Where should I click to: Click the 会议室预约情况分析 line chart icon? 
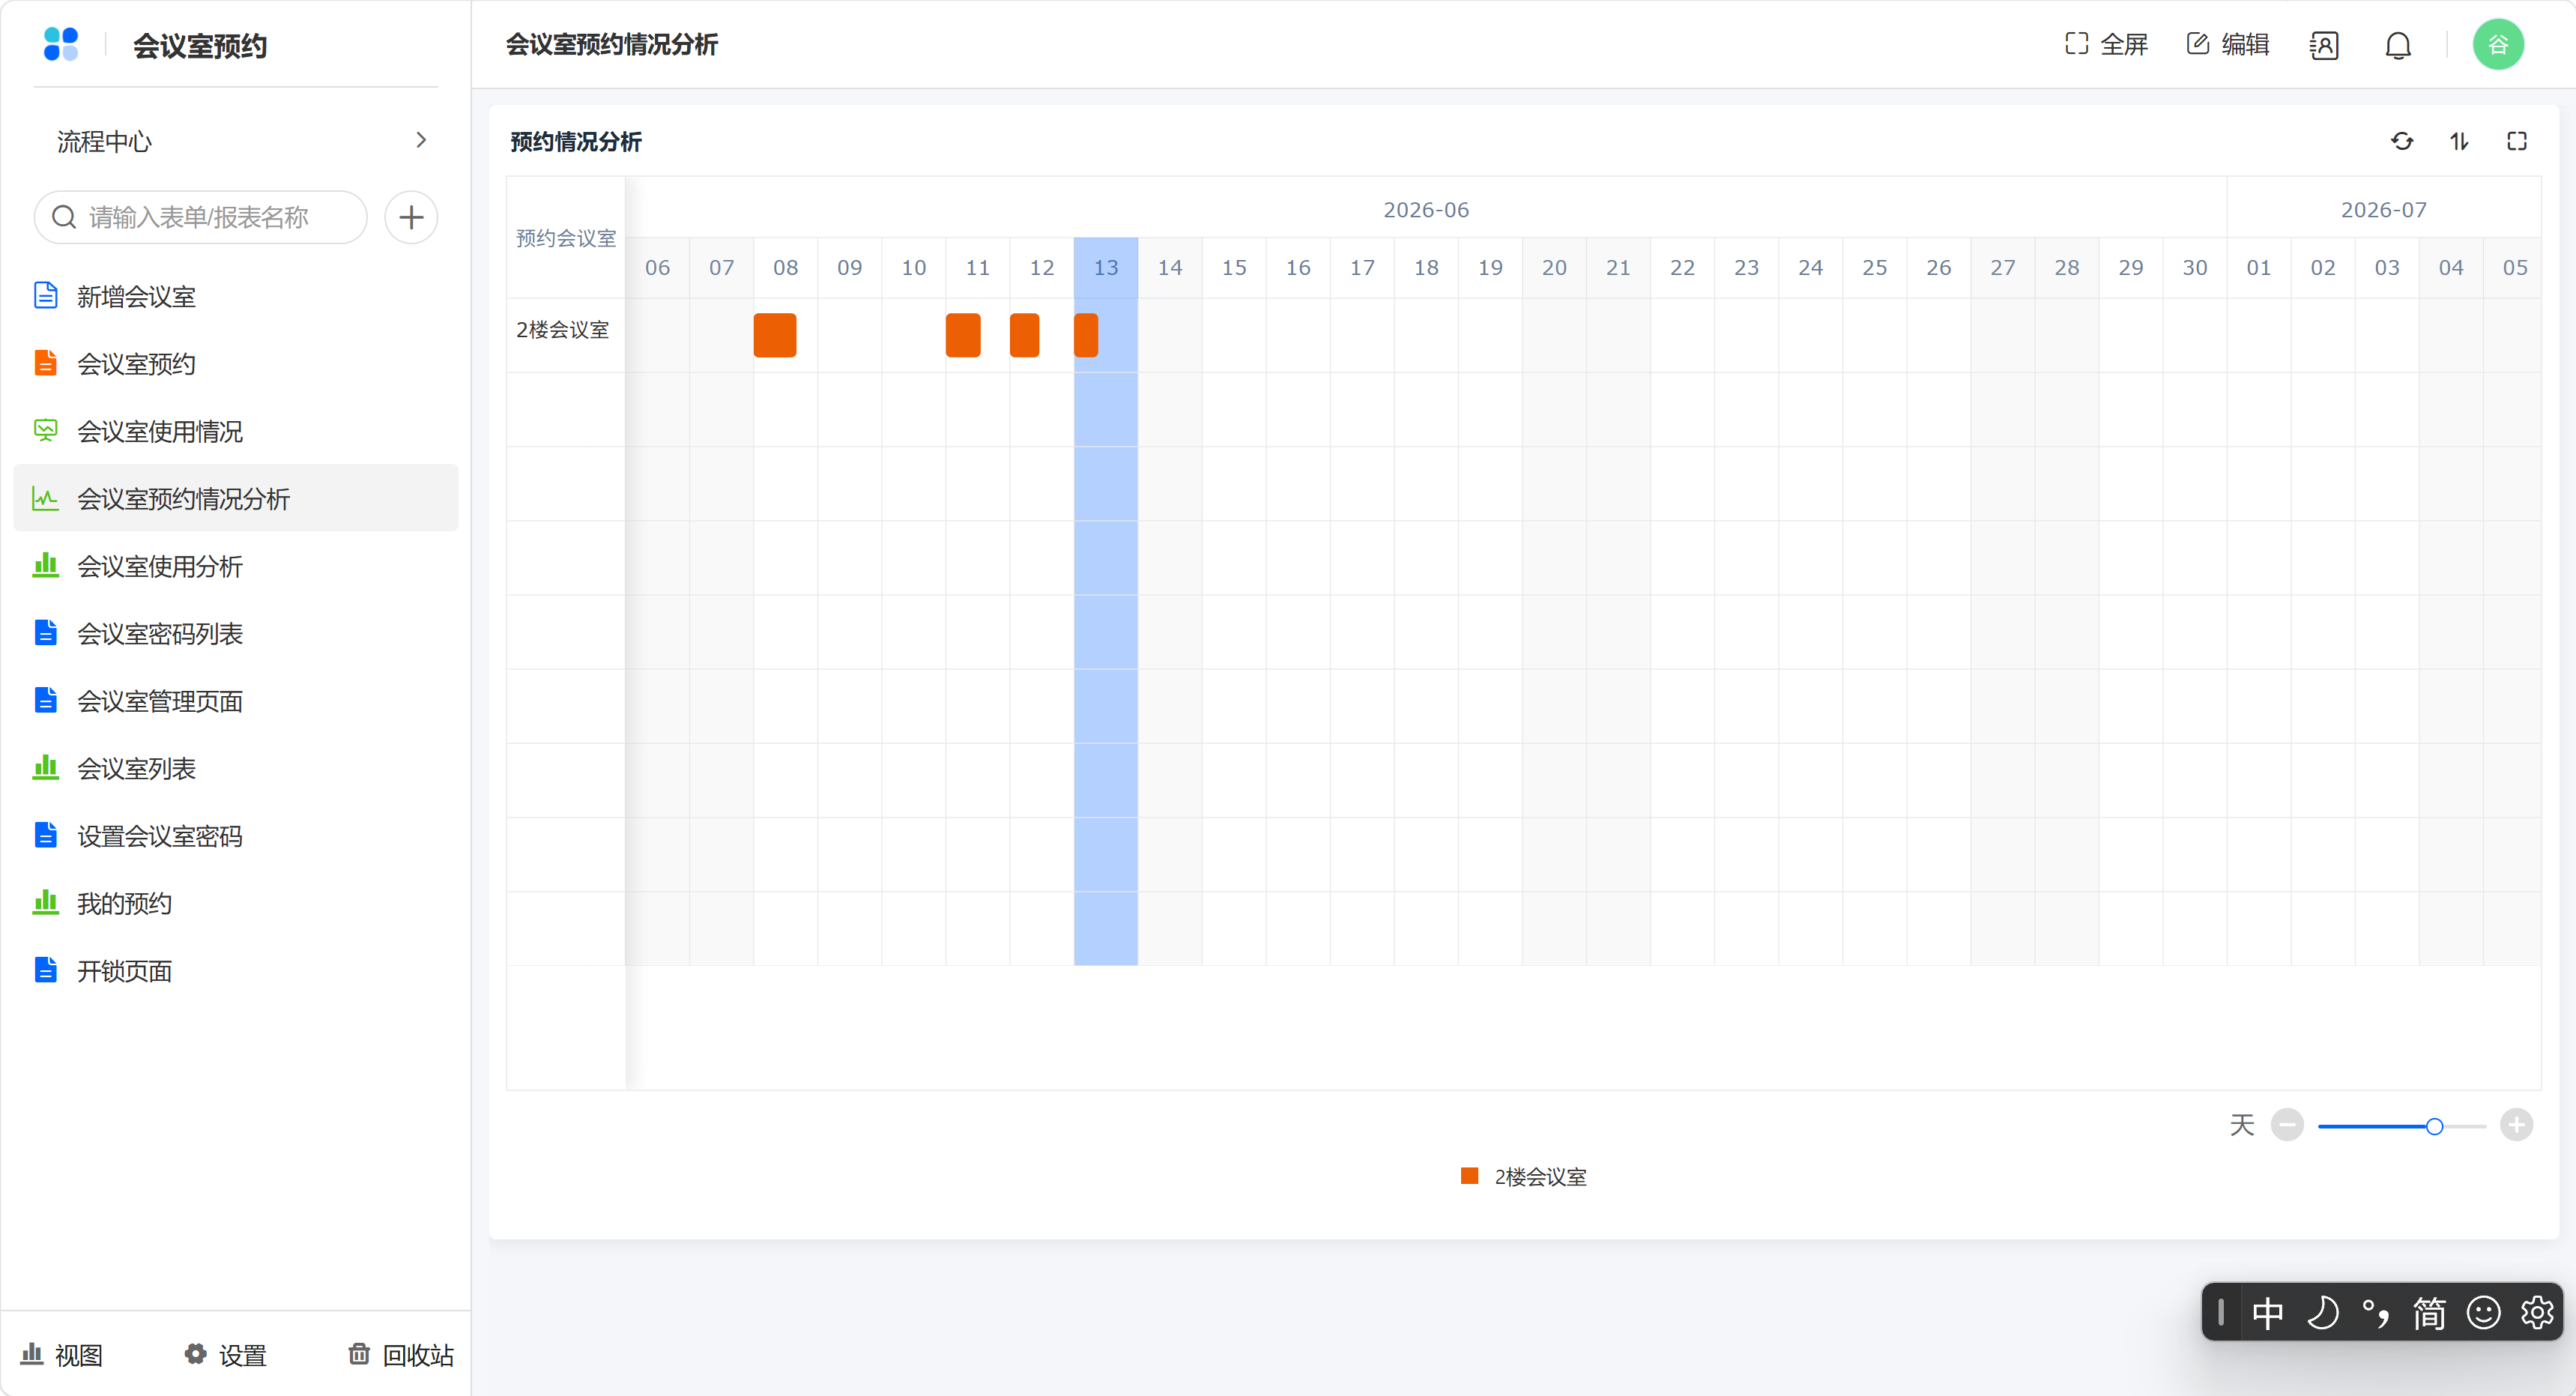[46, 498]
